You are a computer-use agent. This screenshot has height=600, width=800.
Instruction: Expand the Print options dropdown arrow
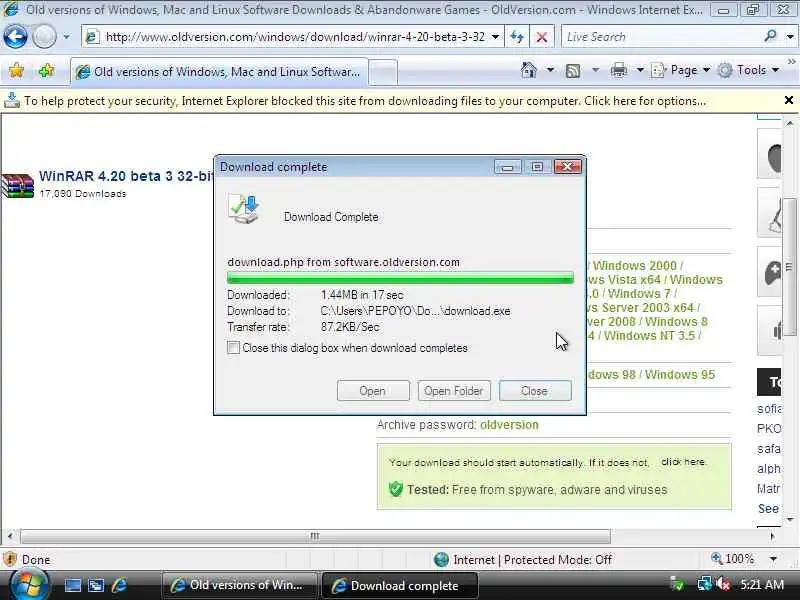coord(640,70)
